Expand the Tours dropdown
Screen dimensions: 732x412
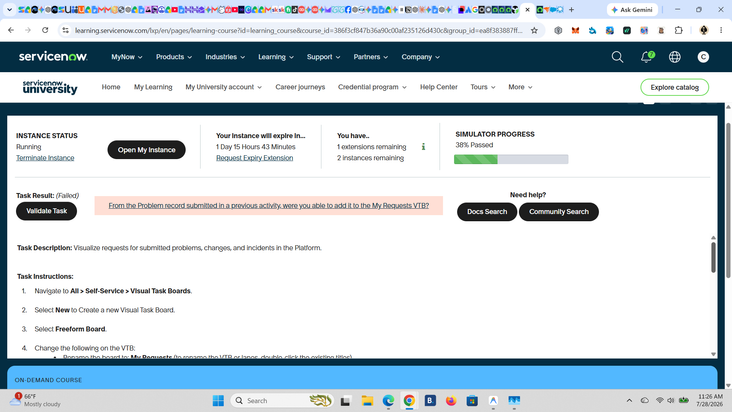tap(483, 87)
